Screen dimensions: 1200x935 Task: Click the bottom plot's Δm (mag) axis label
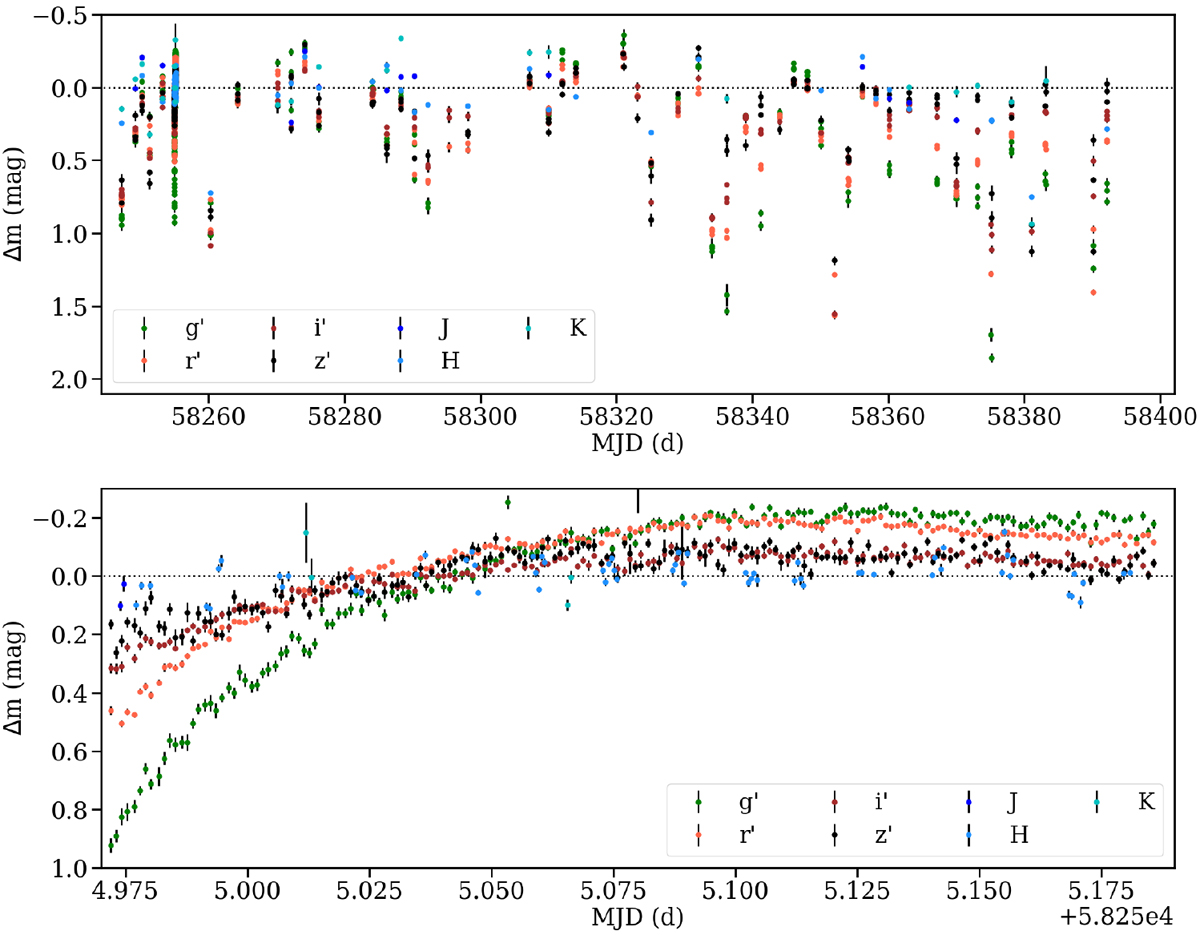coord(20,679)
